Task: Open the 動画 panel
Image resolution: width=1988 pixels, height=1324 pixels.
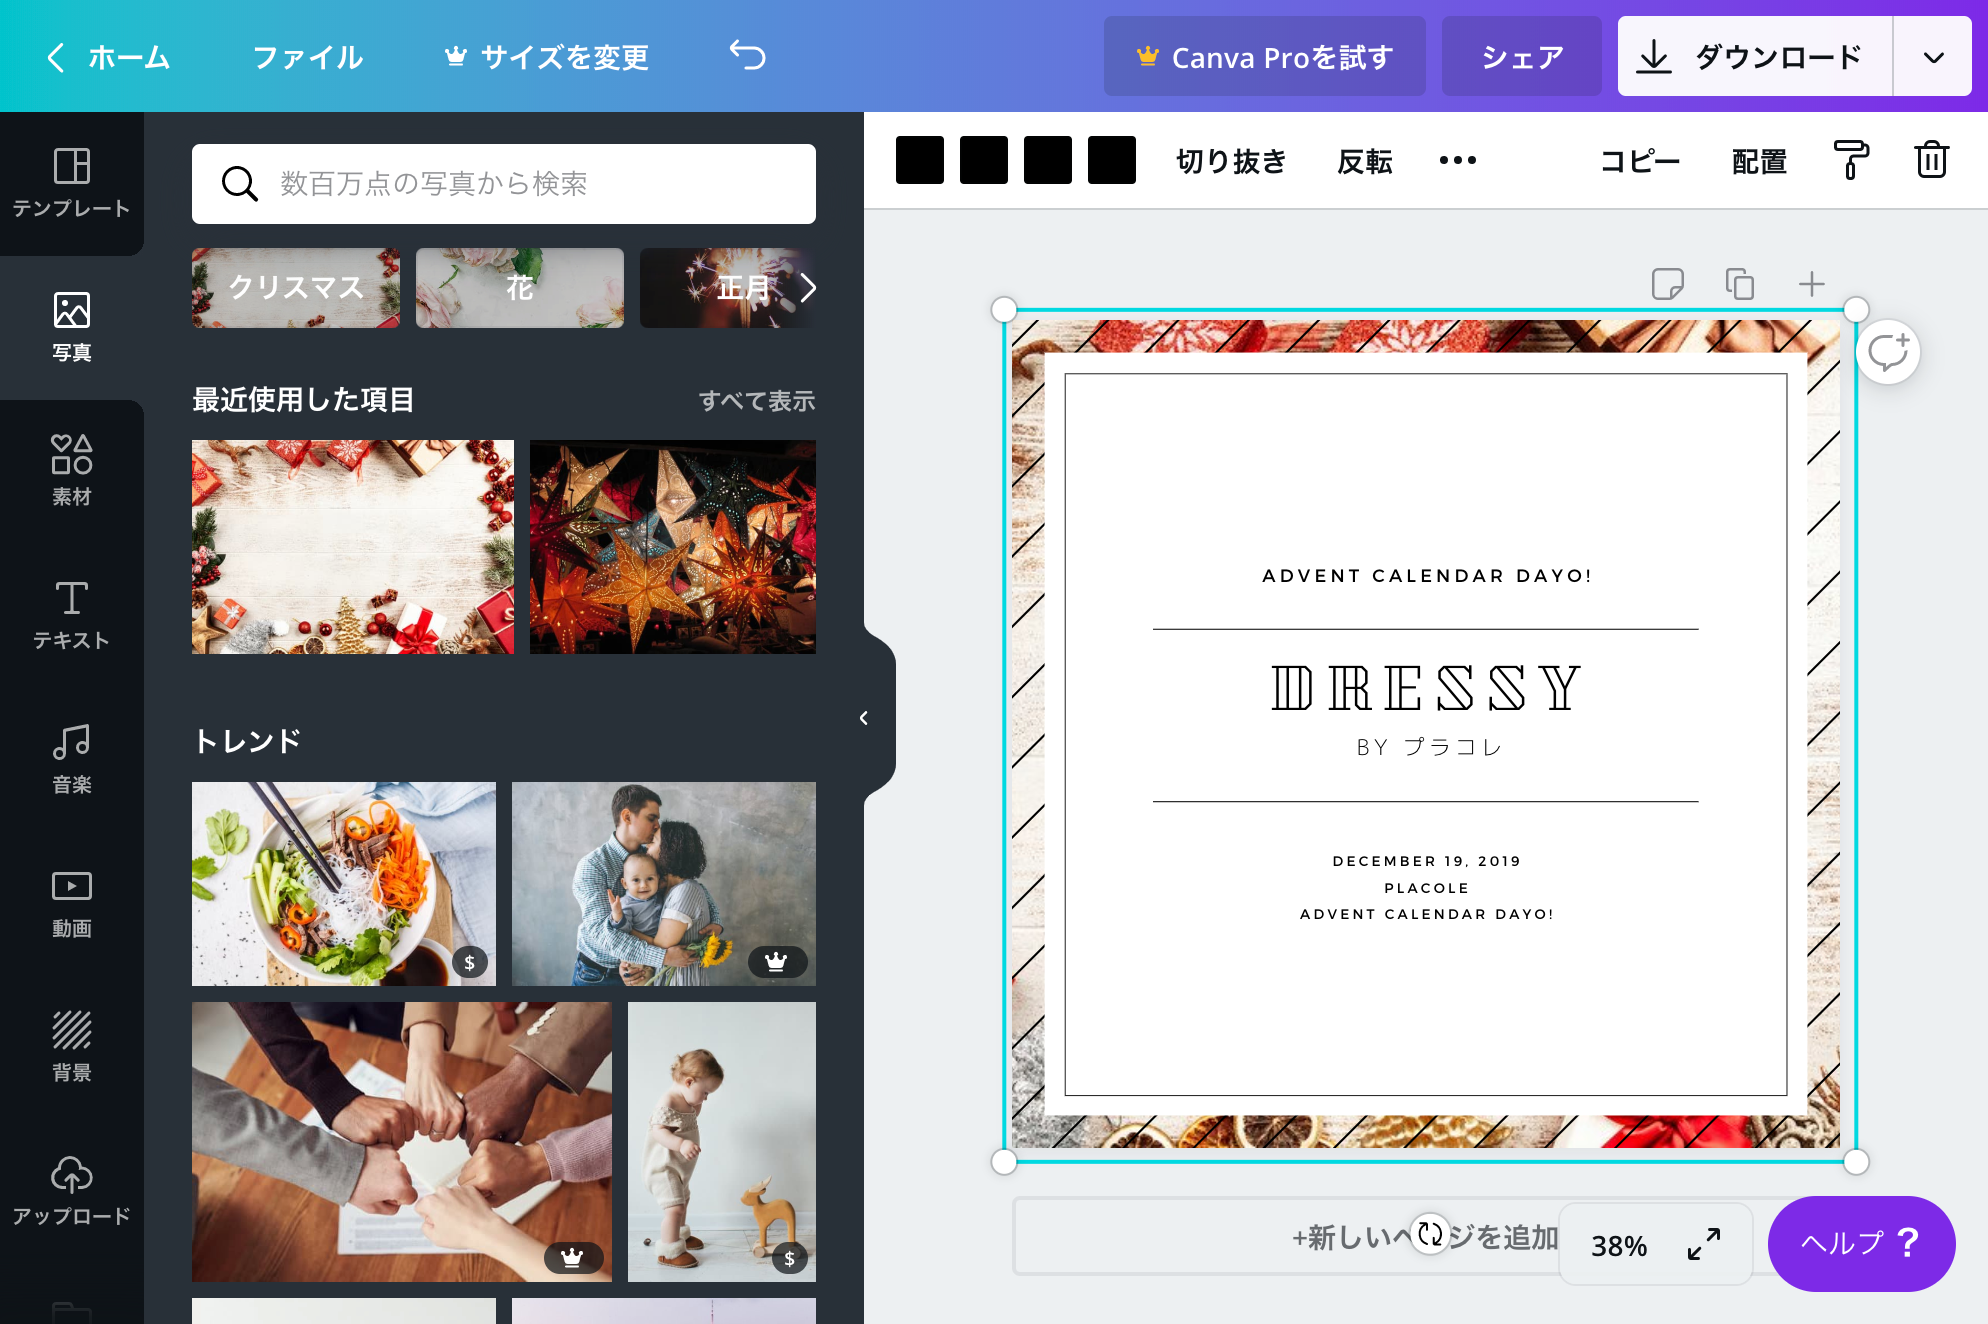Action: point(71,899)
